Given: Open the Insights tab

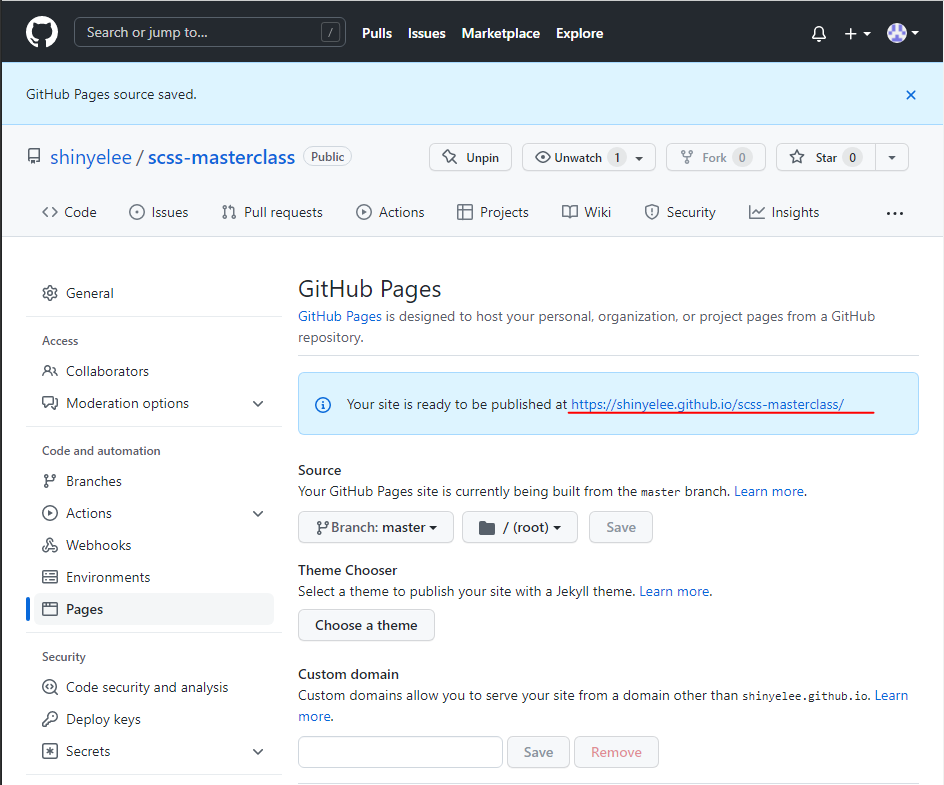Looking at the screenshot, I should (x=783, y=212).
